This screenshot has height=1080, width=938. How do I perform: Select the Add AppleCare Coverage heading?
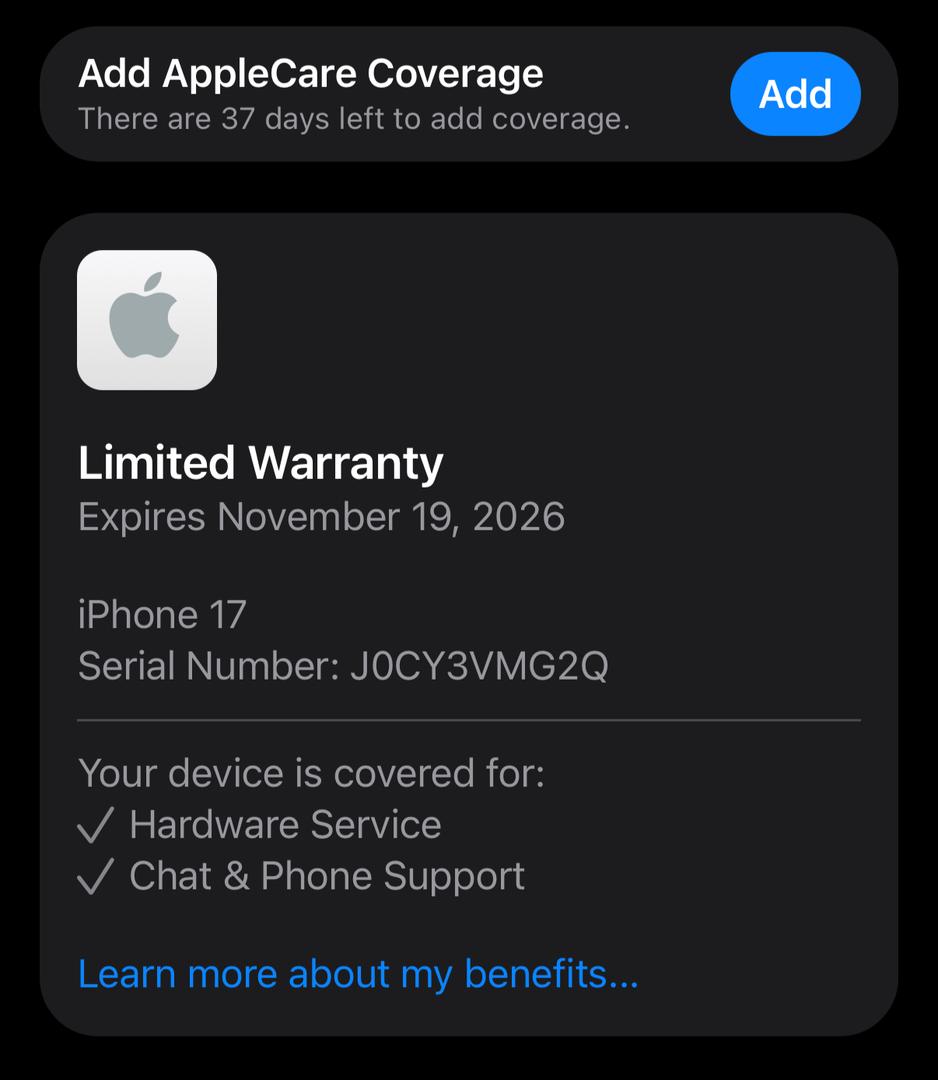311,74
